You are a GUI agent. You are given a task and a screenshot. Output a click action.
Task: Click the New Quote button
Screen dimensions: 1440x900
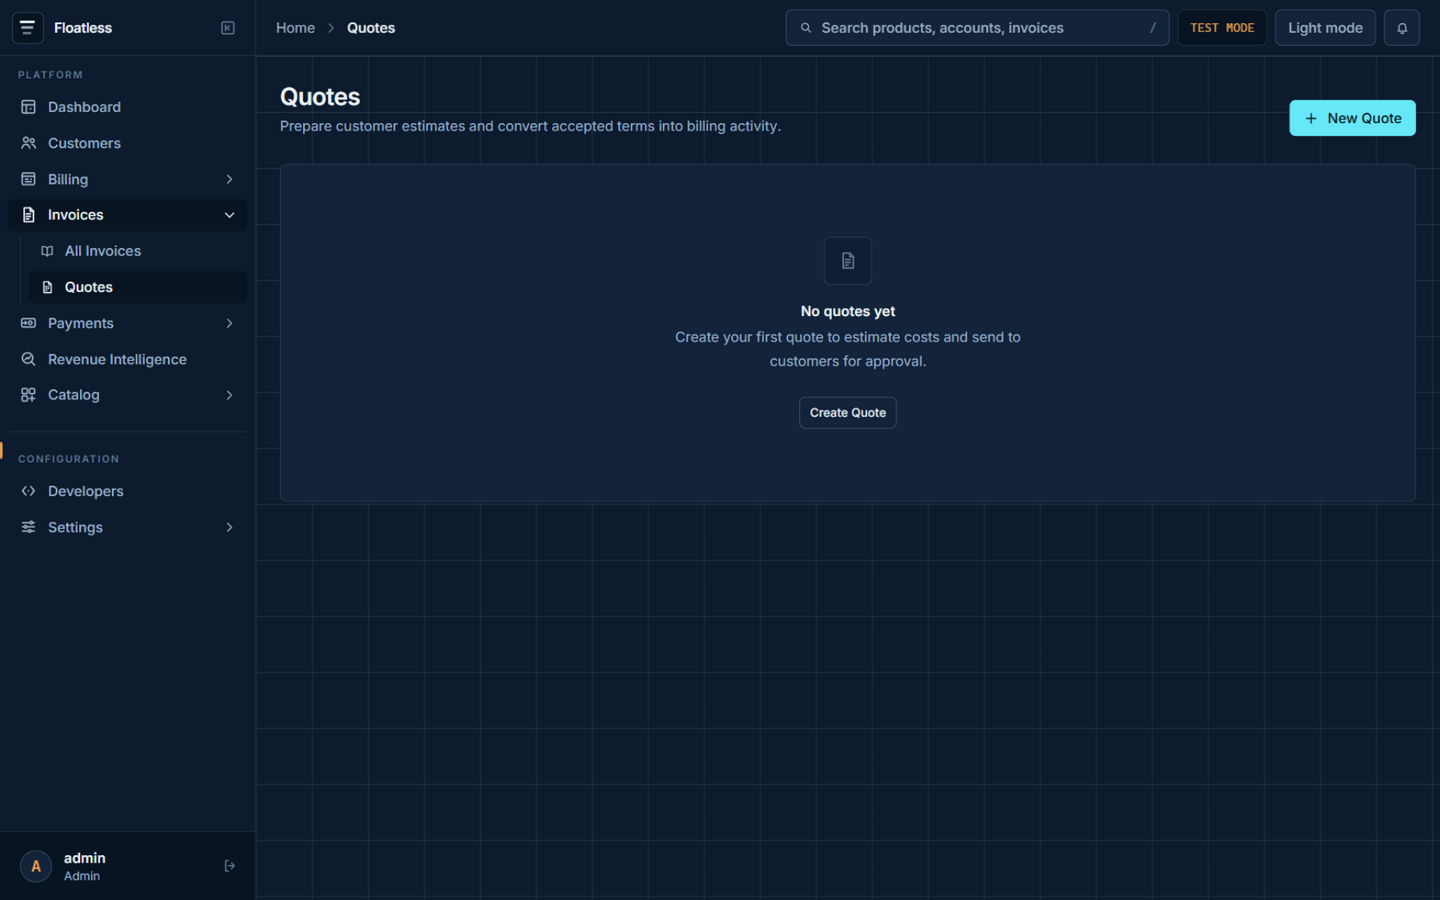[x=1352, y=118]
